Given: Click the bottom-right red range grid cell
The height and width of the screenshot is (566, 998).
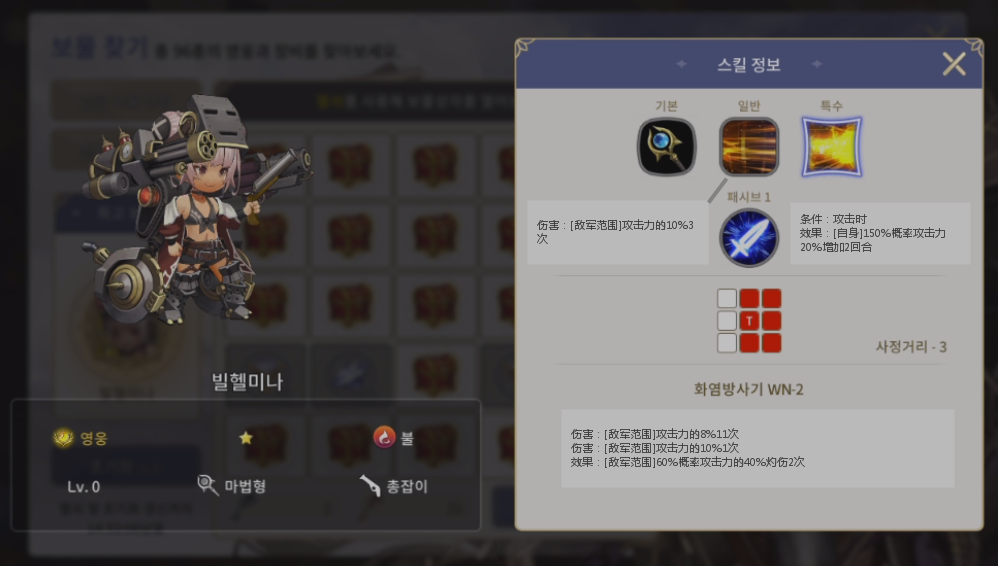Looking at the screenshot, I should click(771, 343).
